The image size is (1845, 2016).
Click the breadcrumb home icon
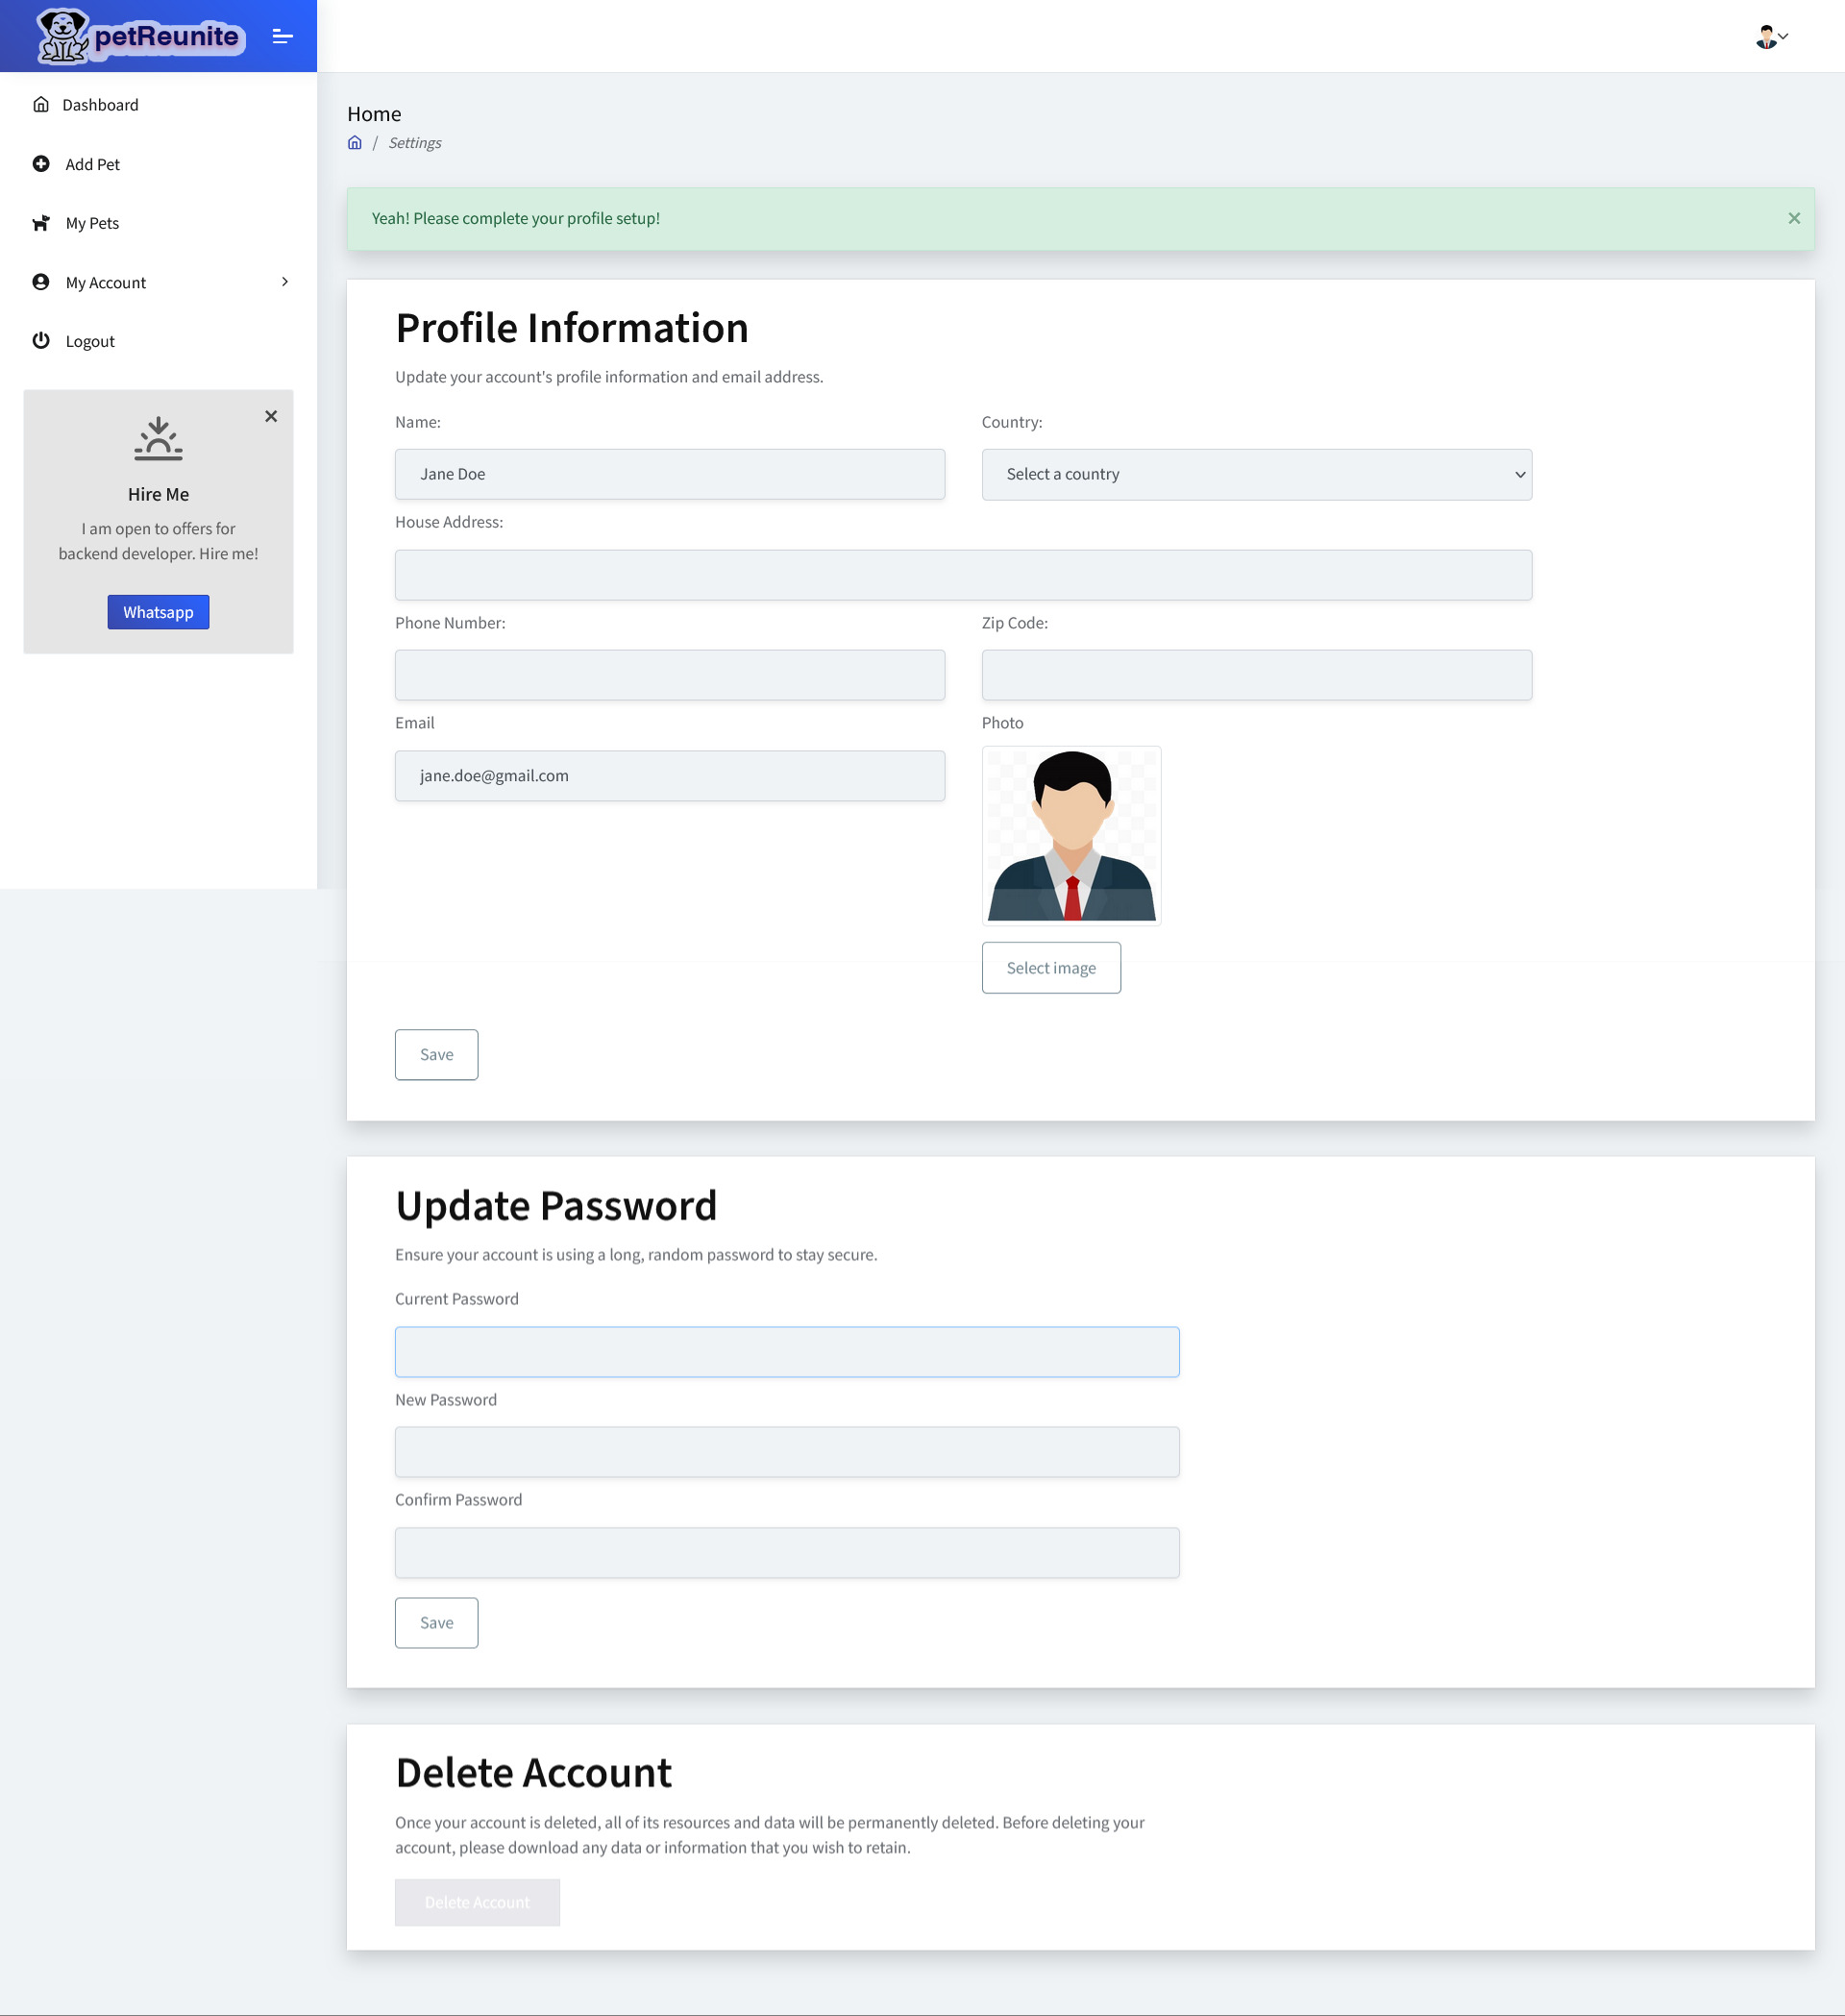pos(354,143)
